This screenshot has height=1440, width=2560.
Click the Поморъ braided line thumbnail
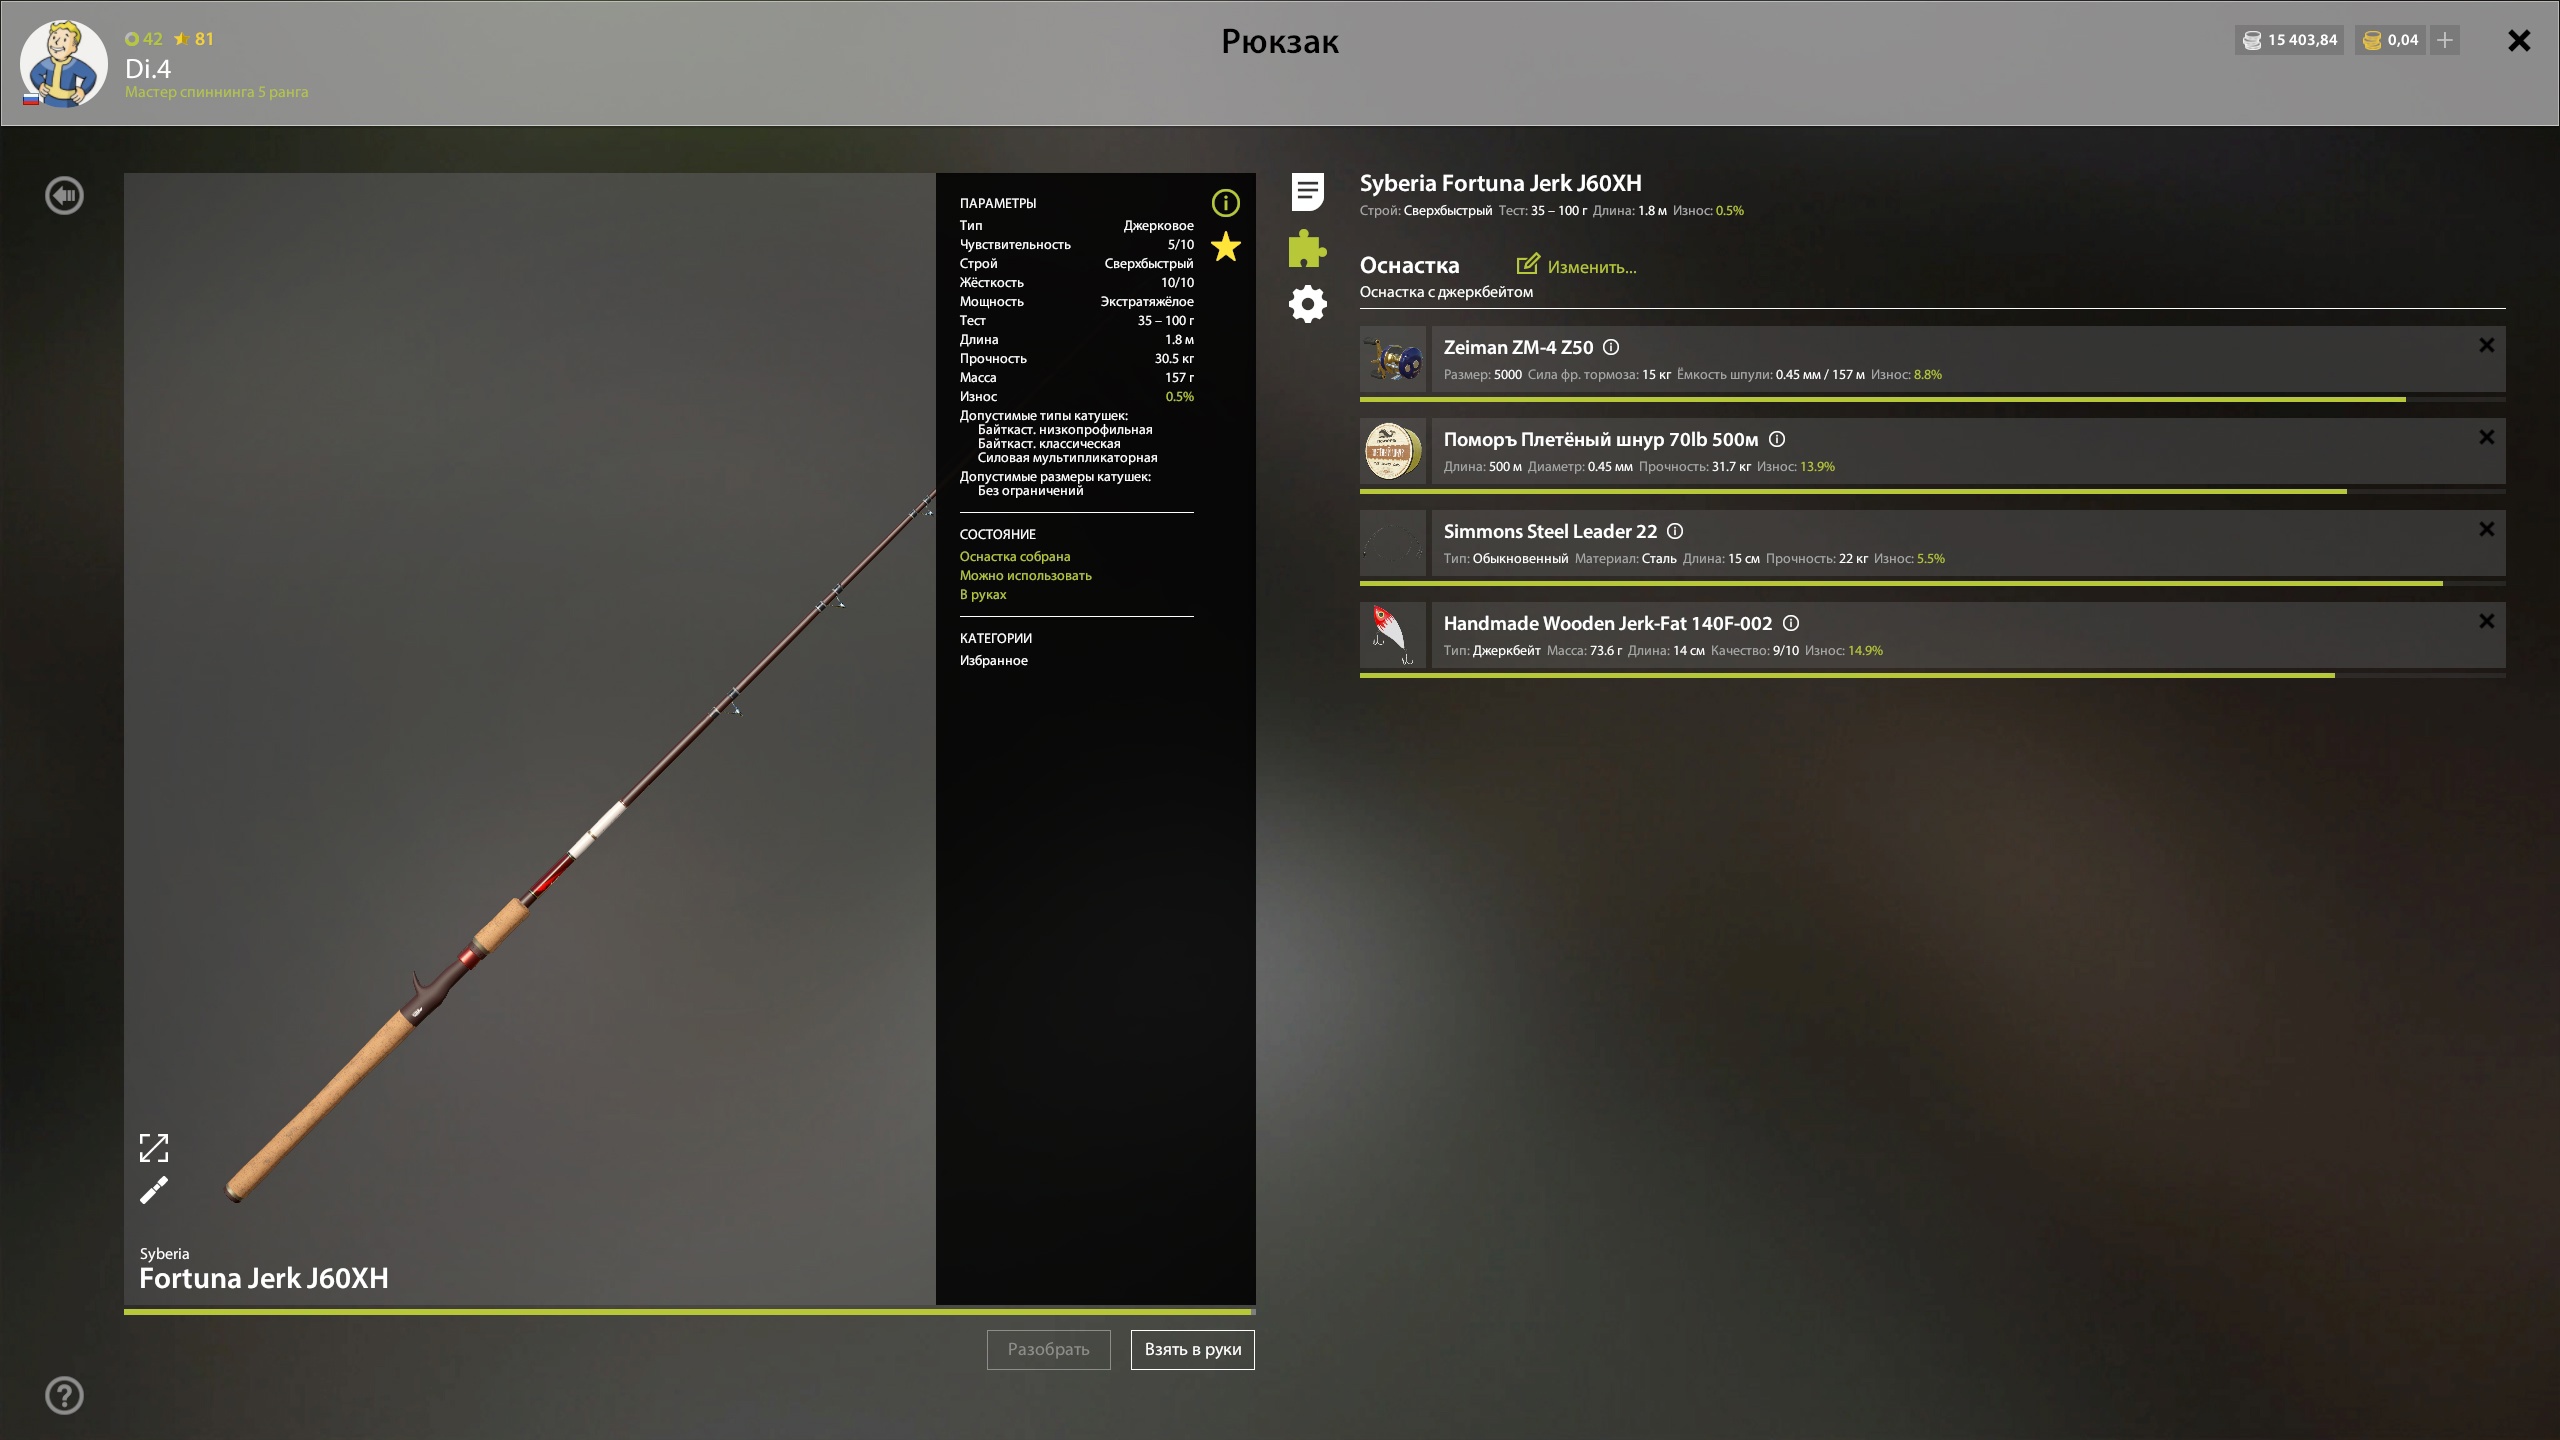1393,451
